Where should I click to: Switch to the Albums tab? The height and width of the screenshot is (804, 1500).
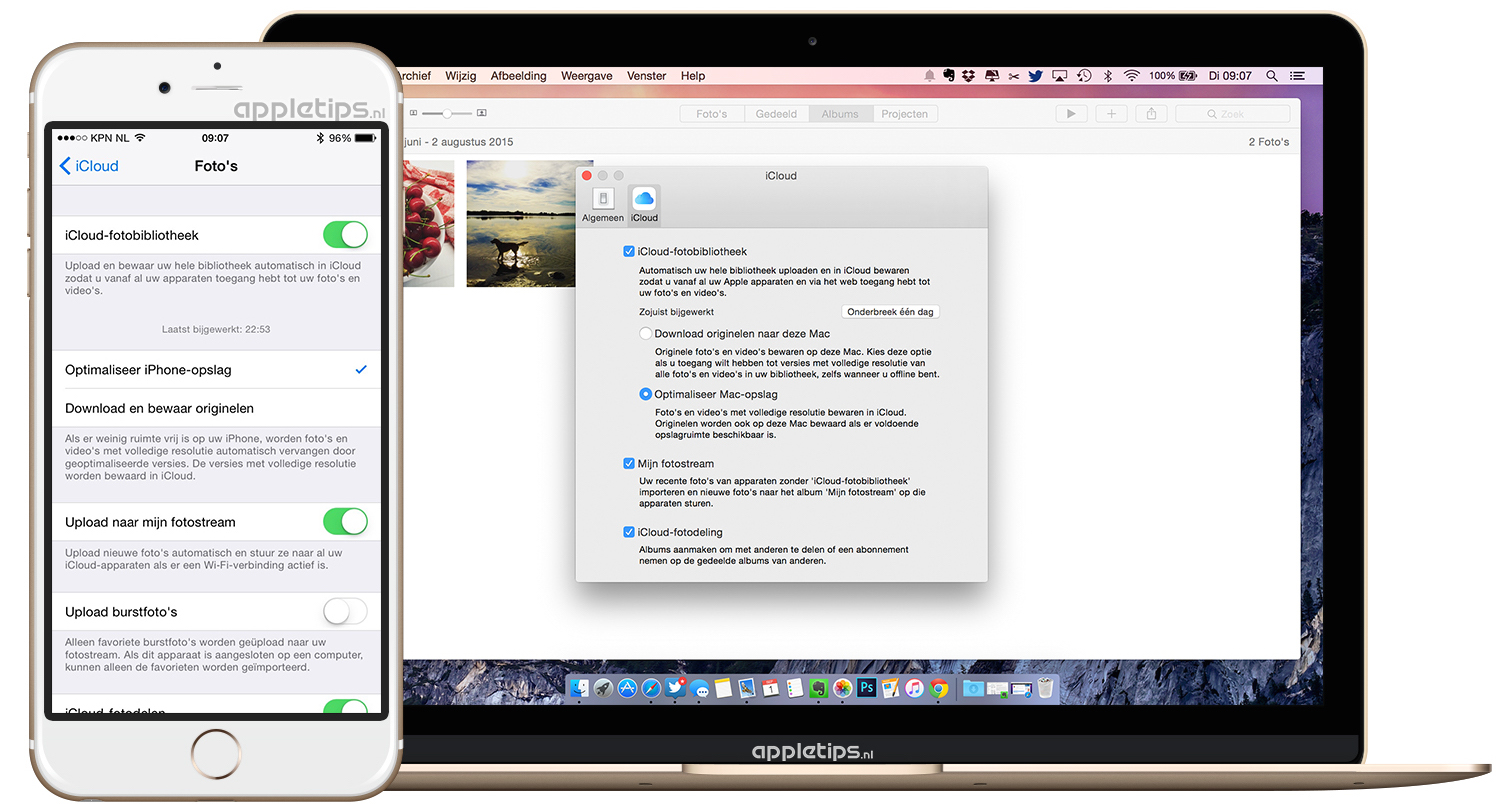(x=840, y=114)
